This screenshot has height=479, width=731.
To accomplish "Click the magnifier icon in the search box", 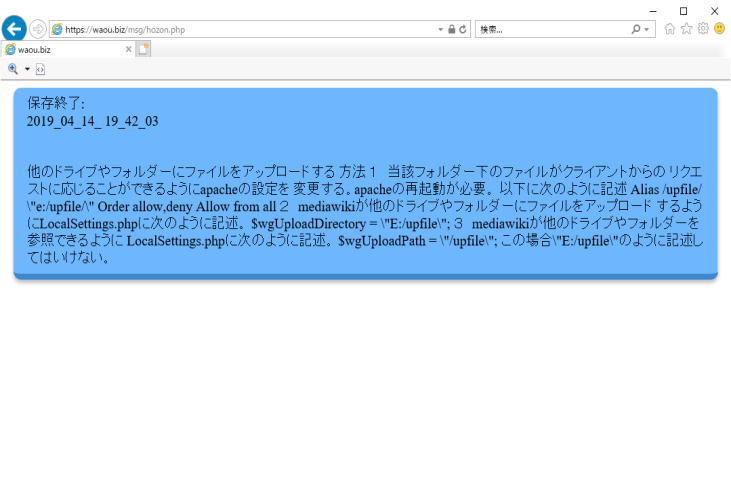I will coord(635,30).
